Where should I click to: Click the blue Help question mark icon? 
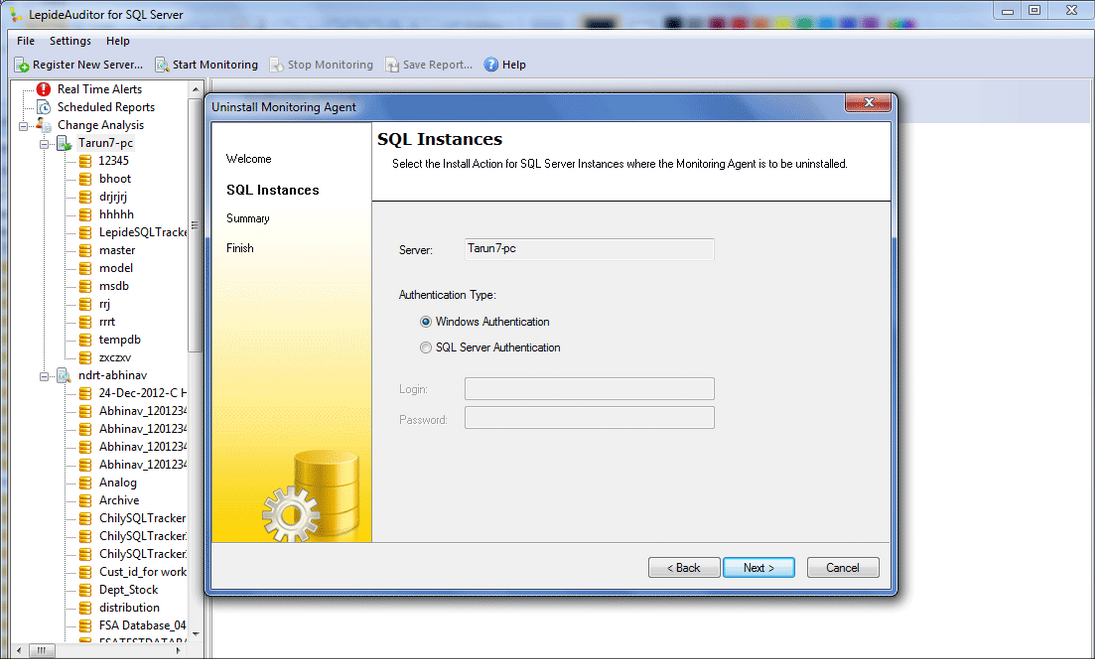pyautogui.click(x=491, y=64)
